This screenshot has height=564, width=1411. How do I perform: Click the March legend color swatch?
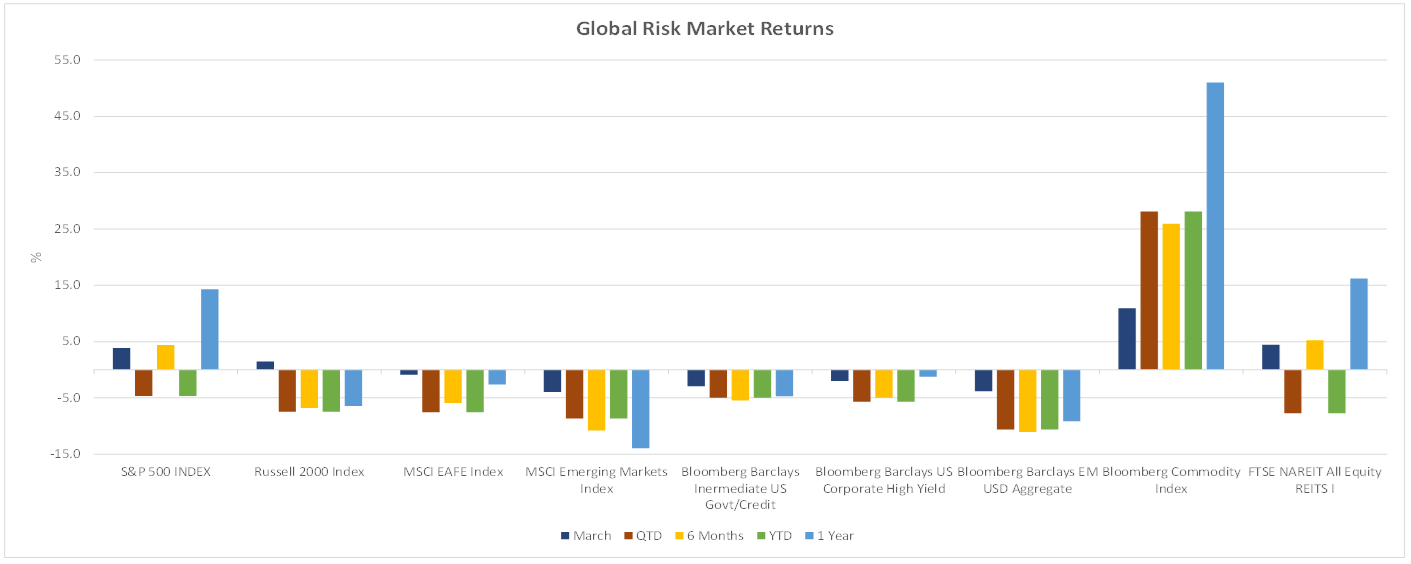point(566,536)
